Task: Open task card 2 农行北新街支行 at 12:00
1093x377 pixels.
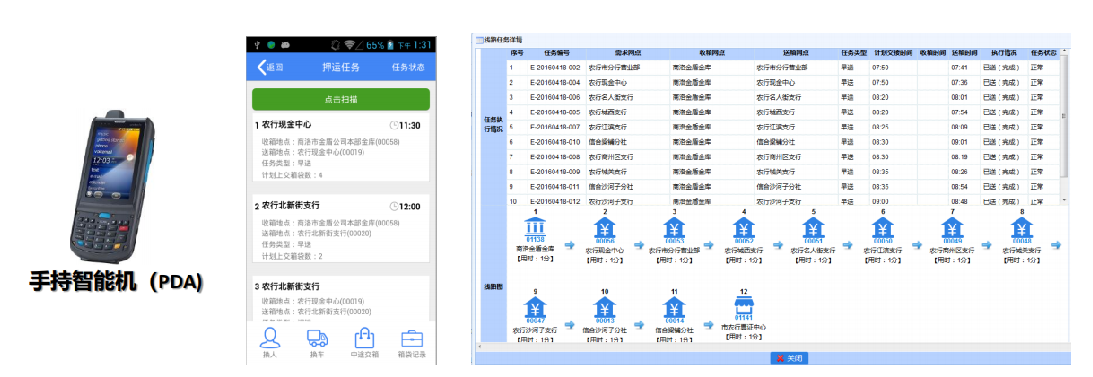Action: click(341, 229)
